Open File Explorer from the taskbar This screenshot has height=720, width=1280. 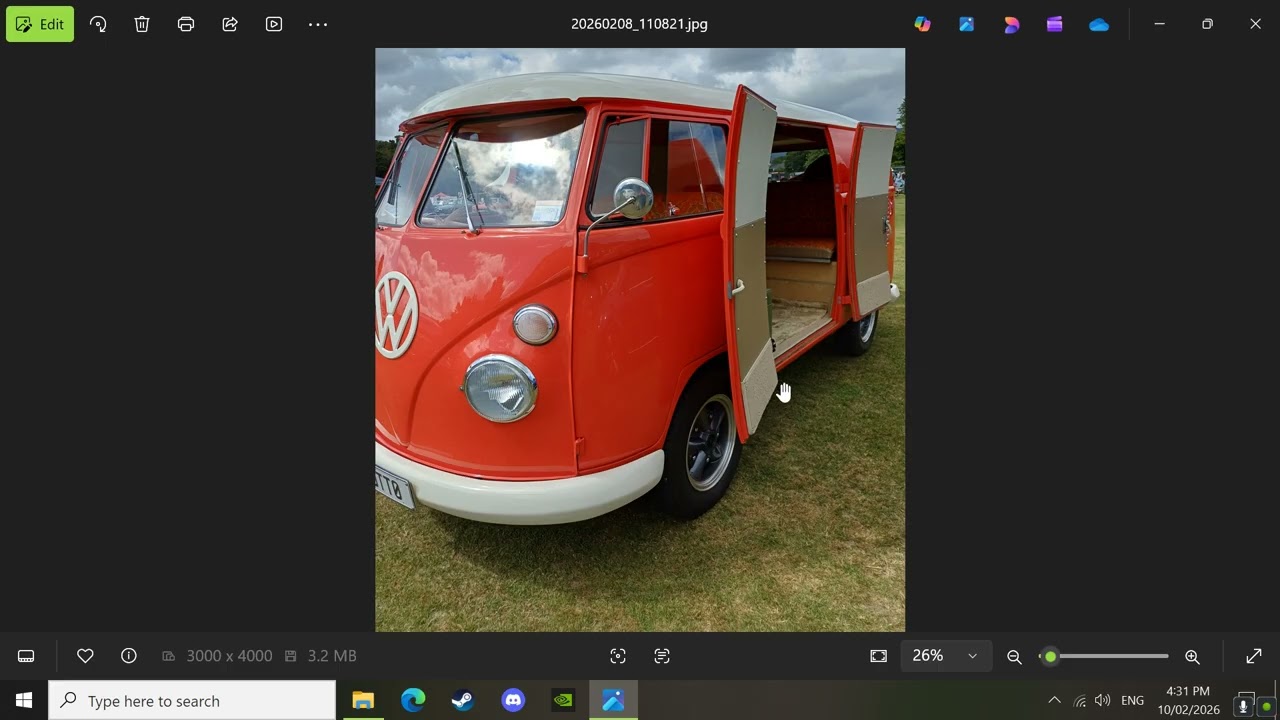click(363, 700)
